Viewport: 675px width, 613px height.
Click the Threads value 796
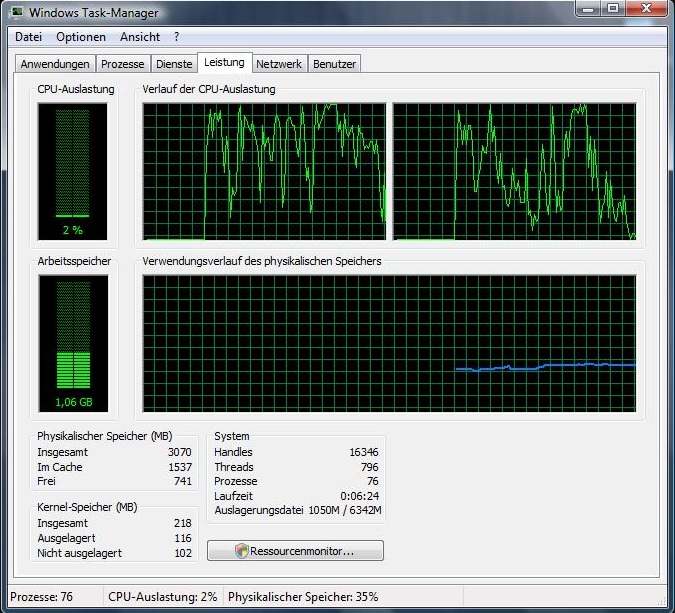coord(370,467)
